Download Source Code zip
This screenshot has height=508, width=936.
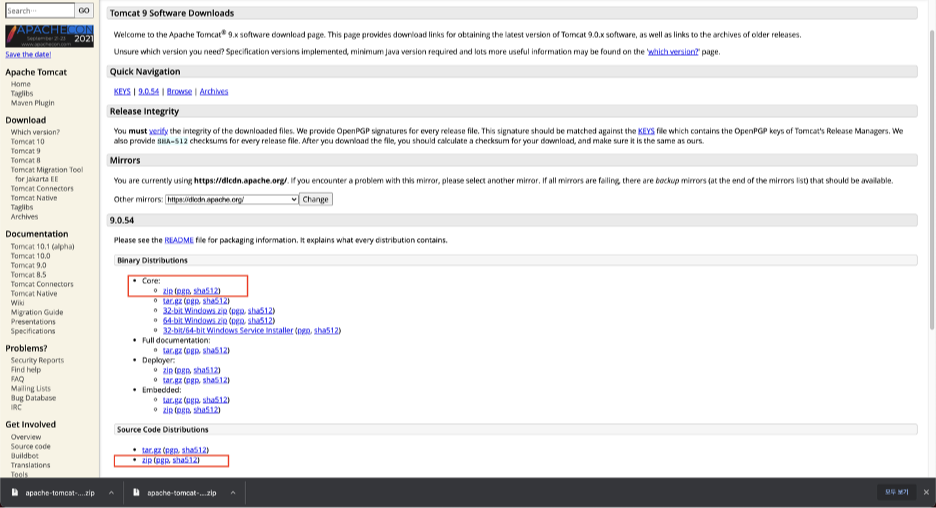click(147, 460)
